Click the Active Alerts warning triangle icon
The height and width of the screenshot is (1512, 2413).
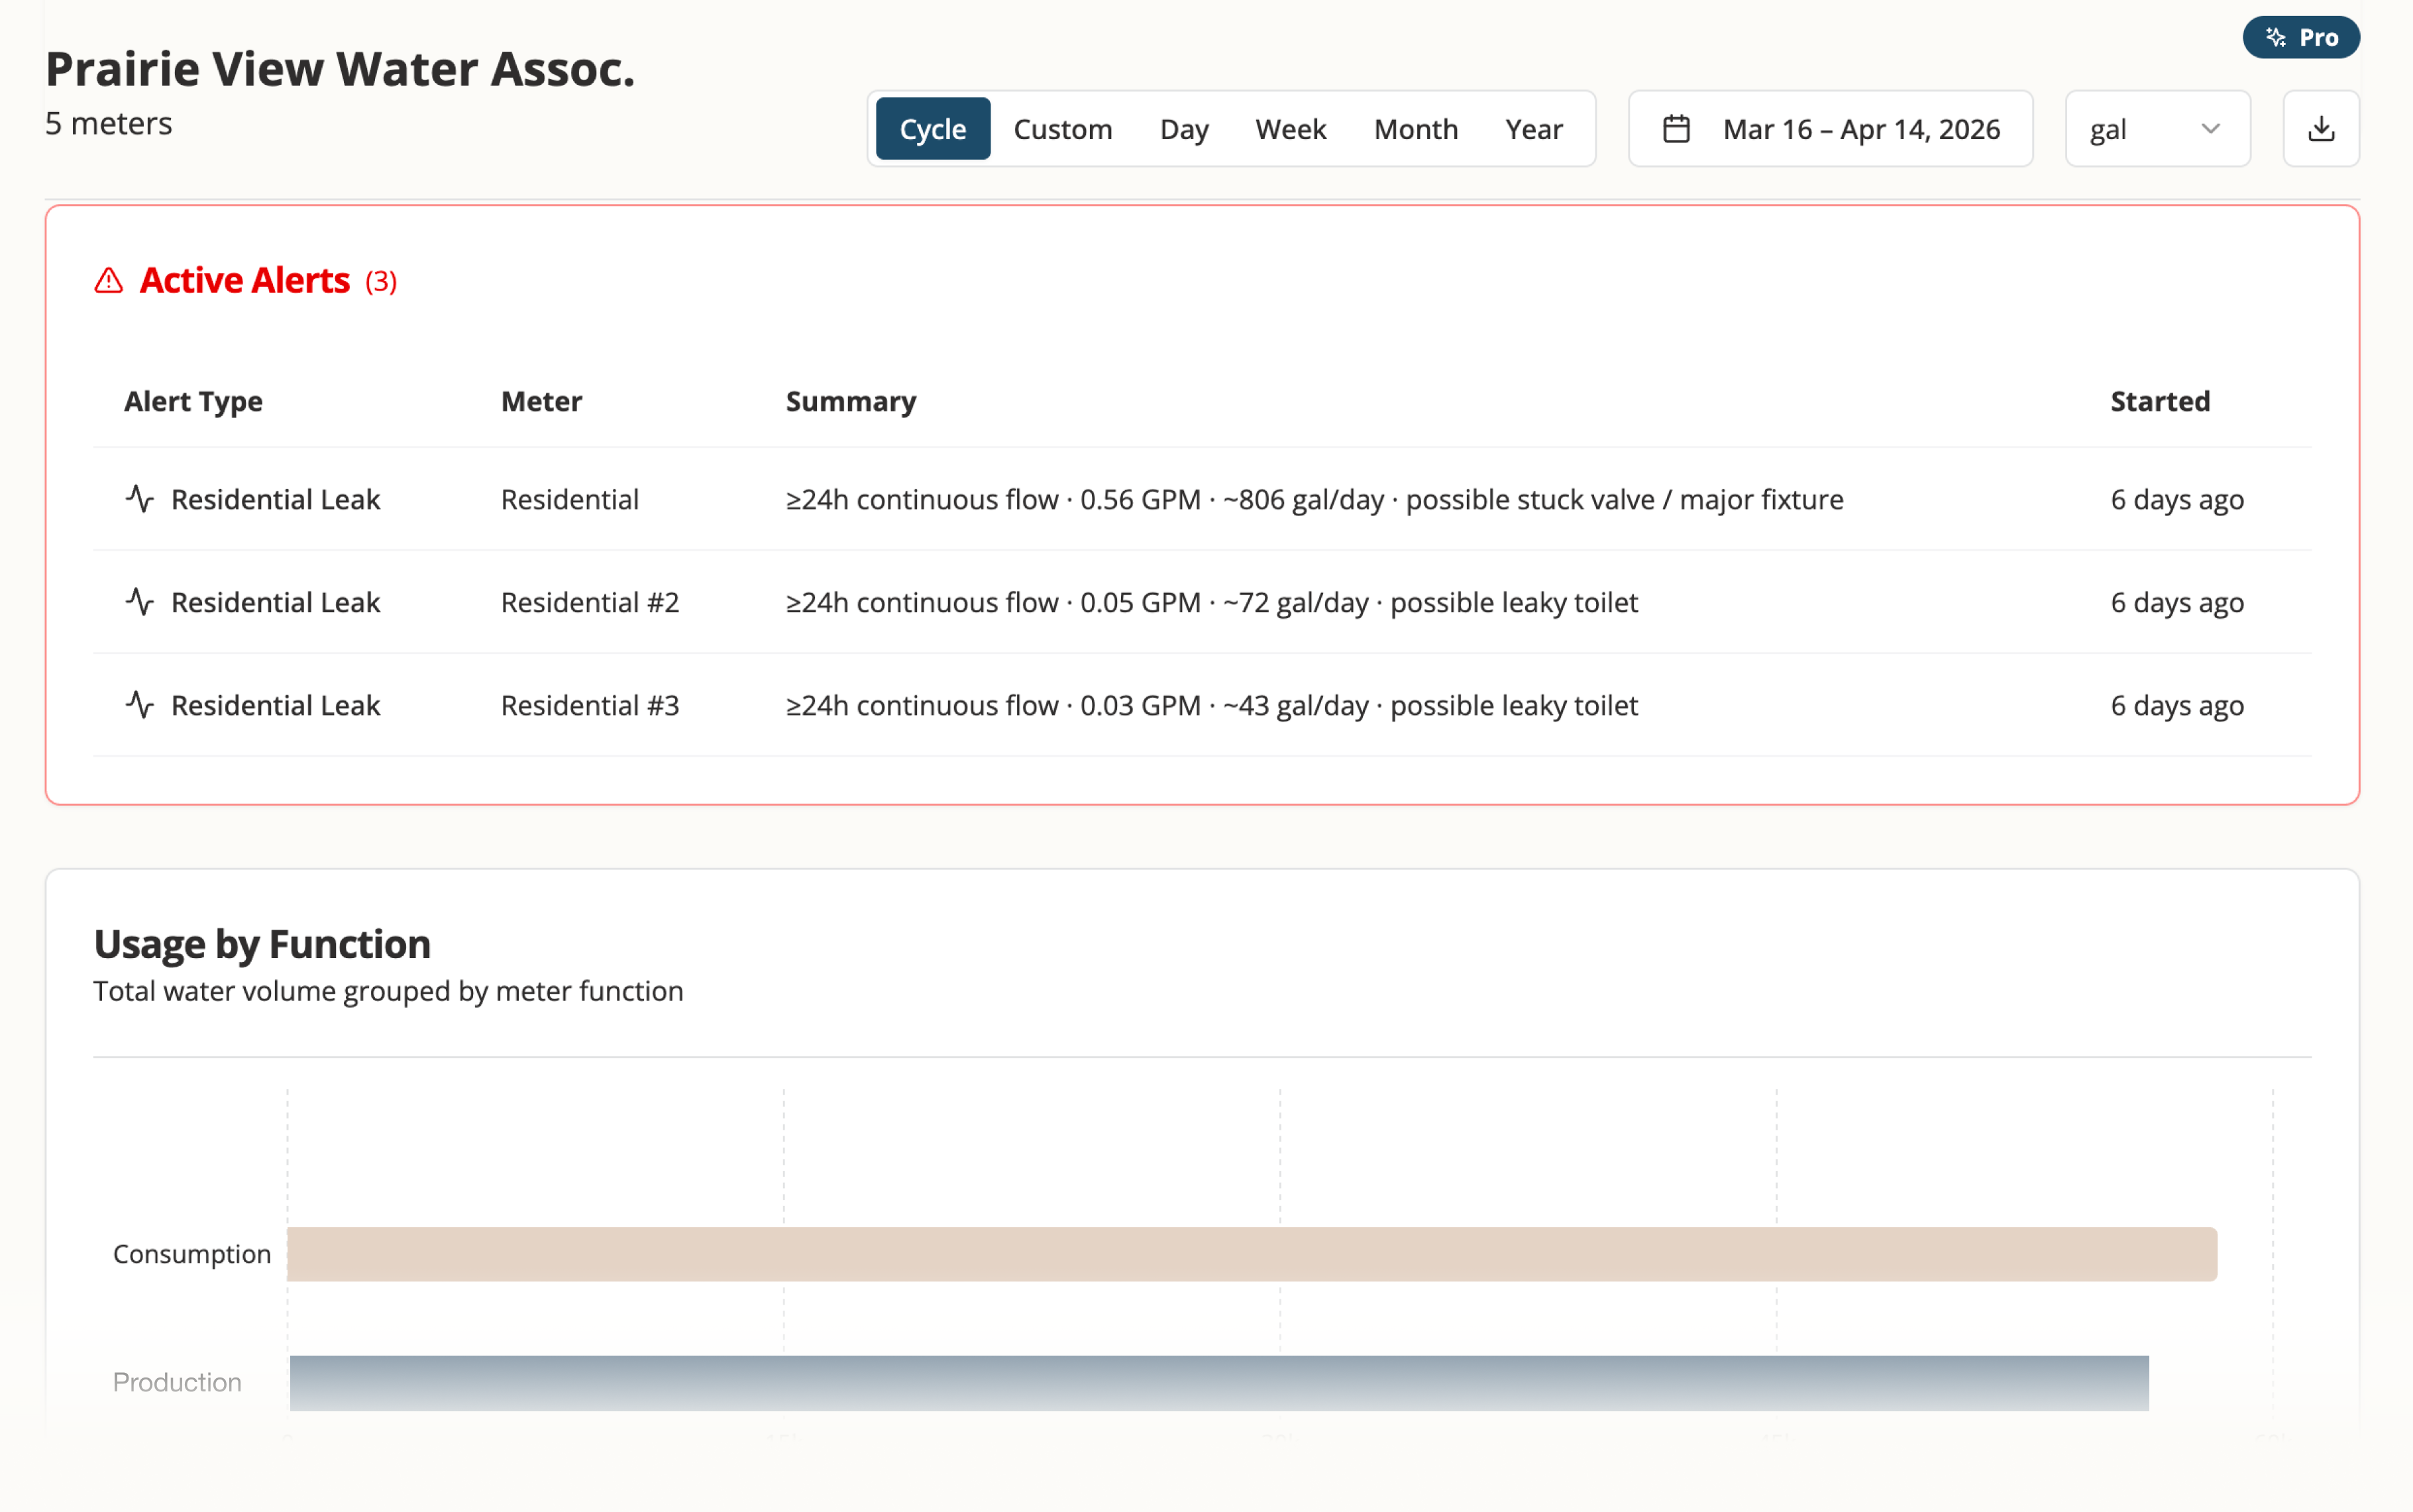click(x=108, y=281)
